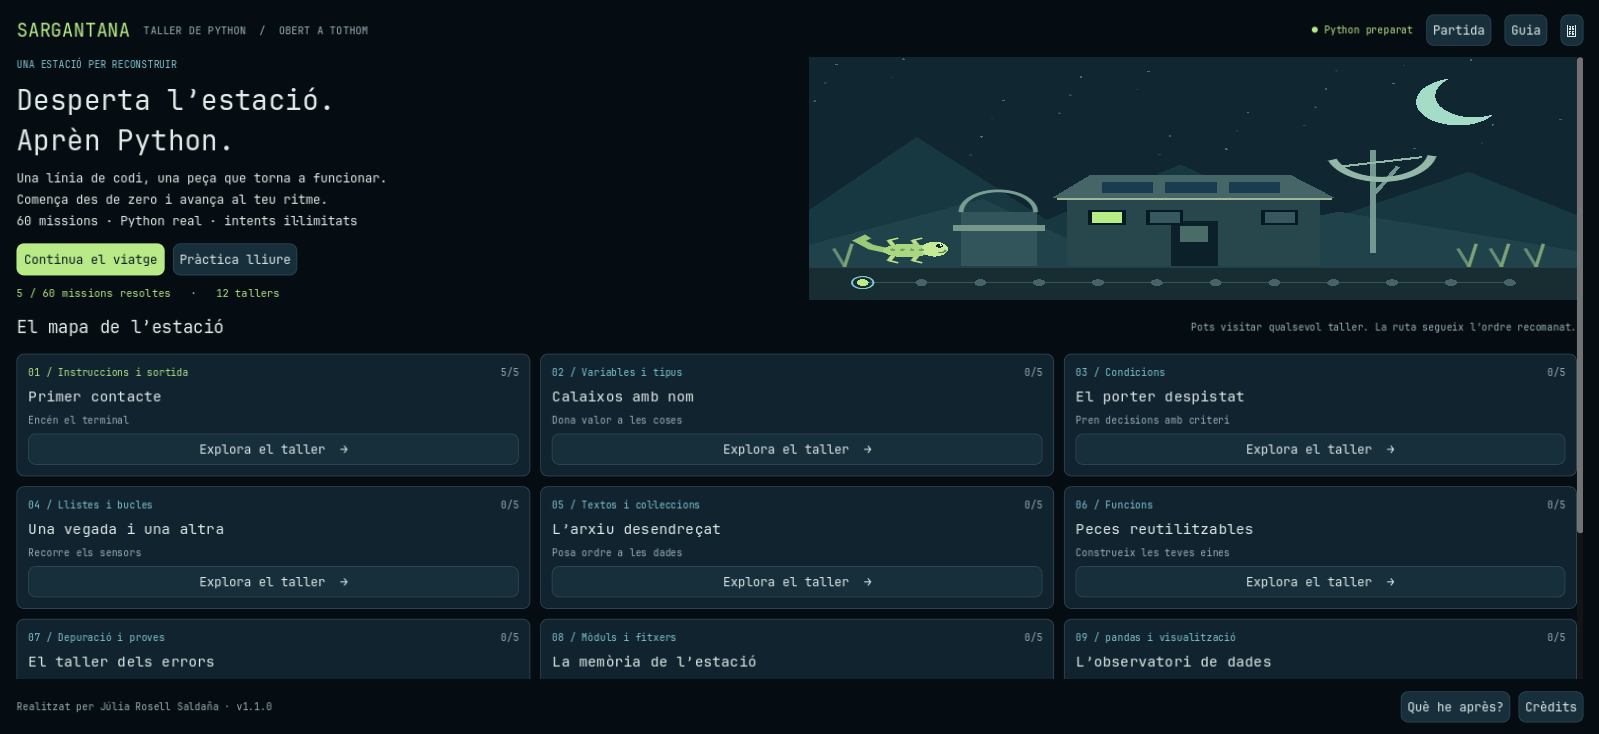Viewport: 1599px width, 734px height.
Task: Click '03 / Condicions' label
Action: (x=1120, y=372)
